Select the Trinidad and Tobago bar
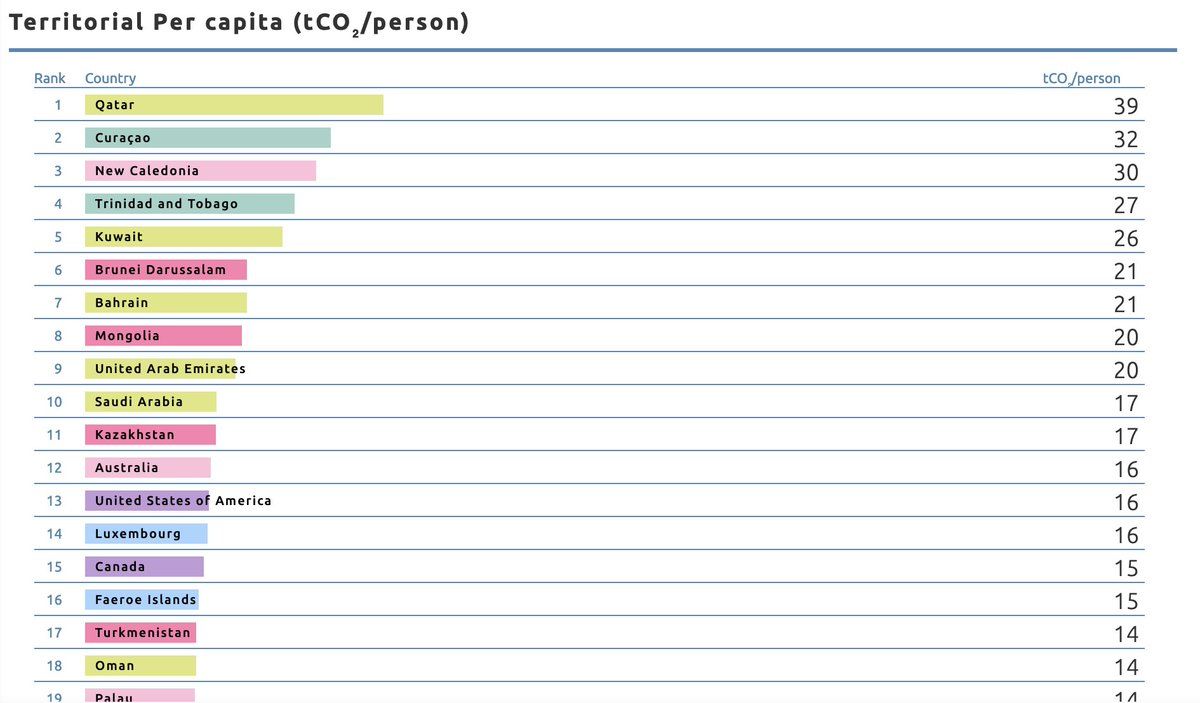This screenshot has height=703, width=1200. [x=190, y=204]
